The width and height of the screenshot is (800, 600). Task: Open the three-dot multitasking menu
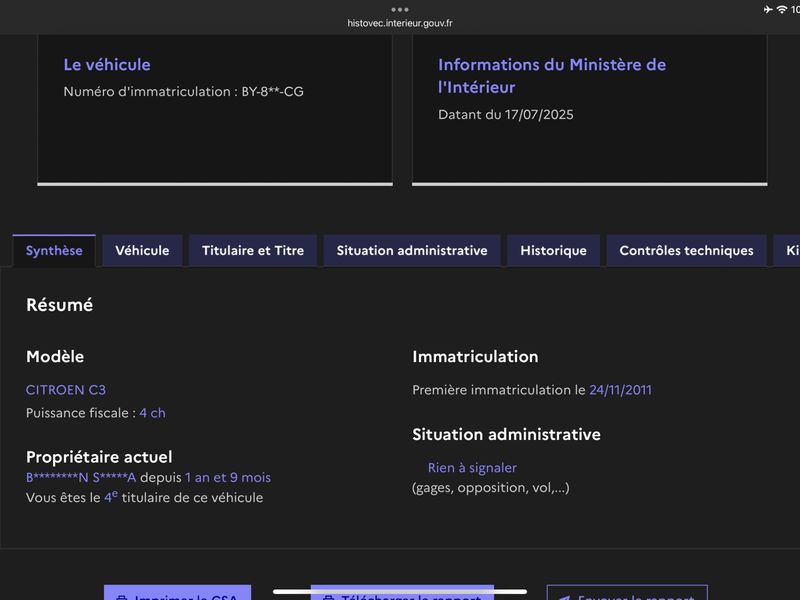(x=399, y=9)
